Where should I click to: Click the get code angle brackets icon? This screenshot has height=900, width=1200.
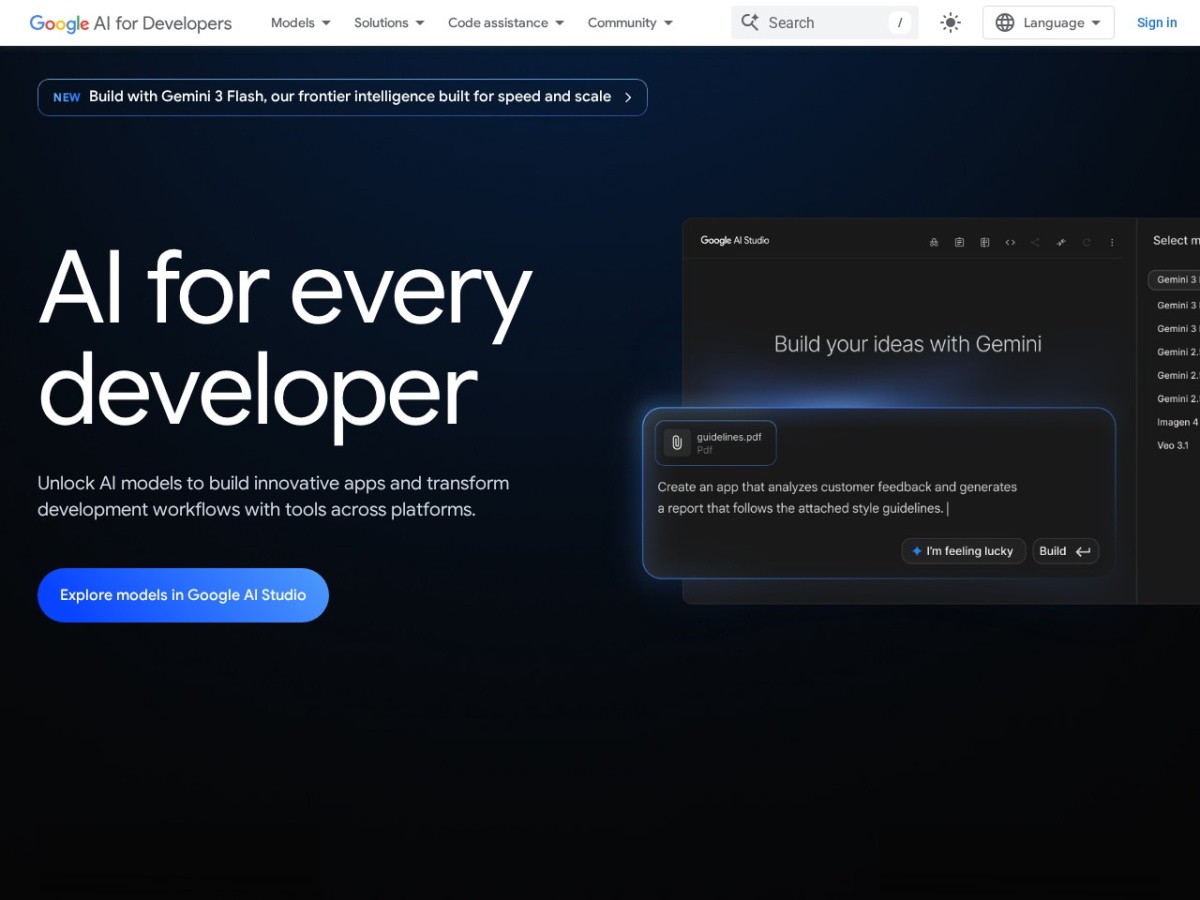click(x=1010, y=242)
